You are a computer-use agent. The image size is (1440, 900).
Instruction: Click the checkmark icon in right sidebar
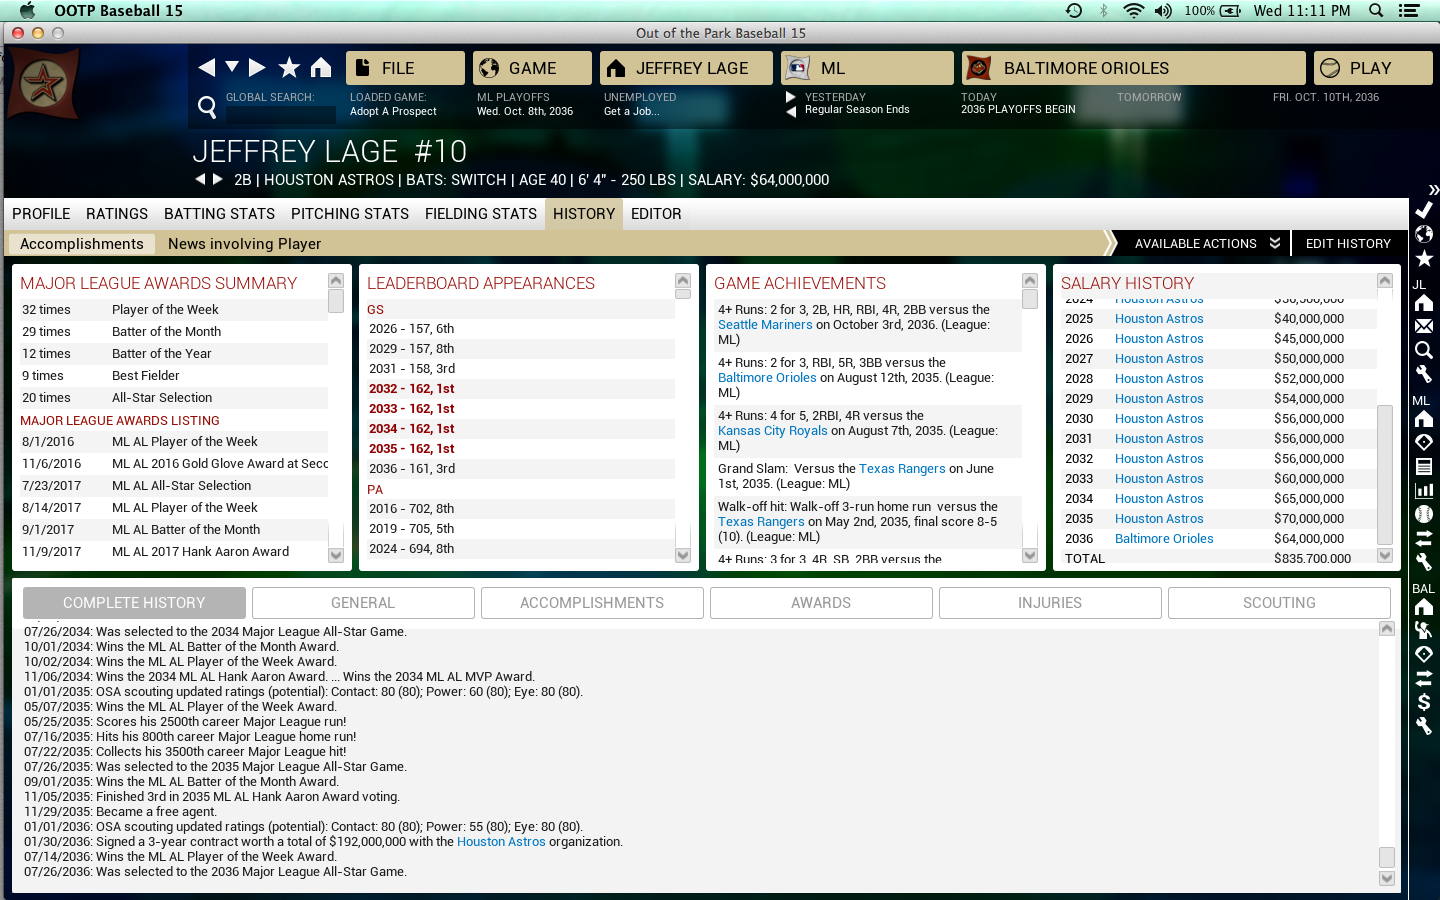click(1424, 210)
